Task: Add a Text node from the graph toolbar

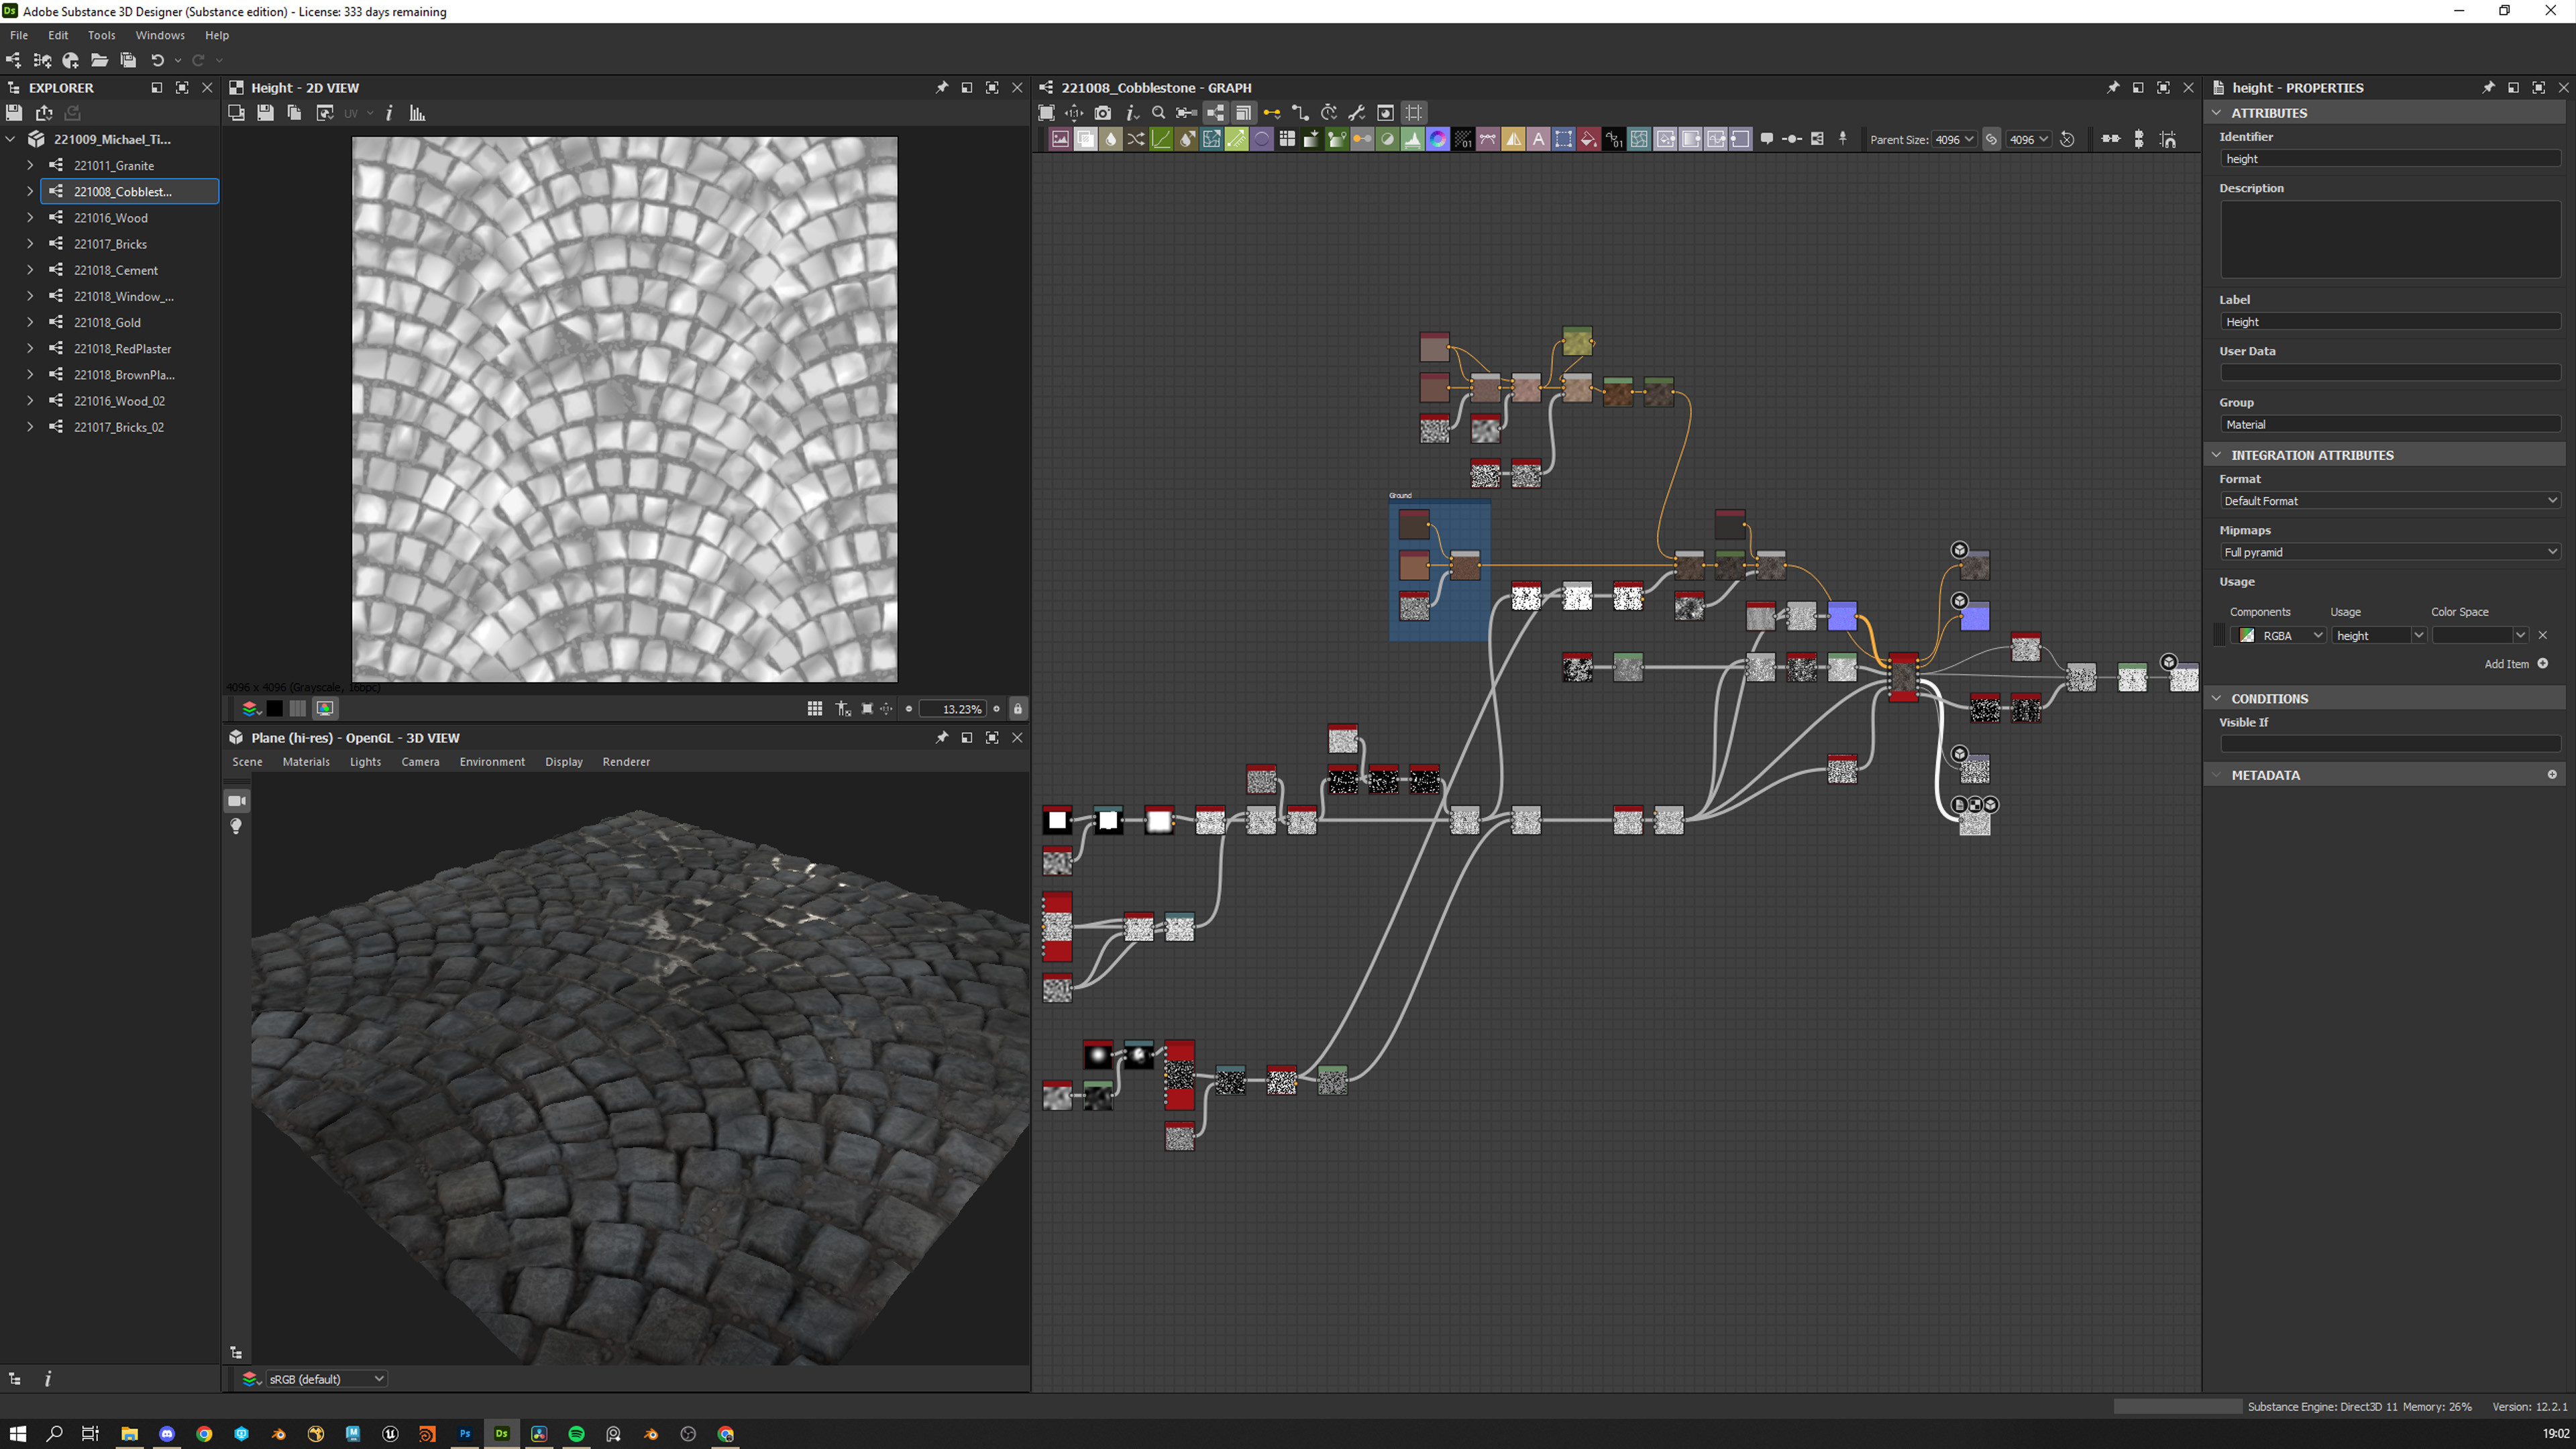Action: 1538,140
